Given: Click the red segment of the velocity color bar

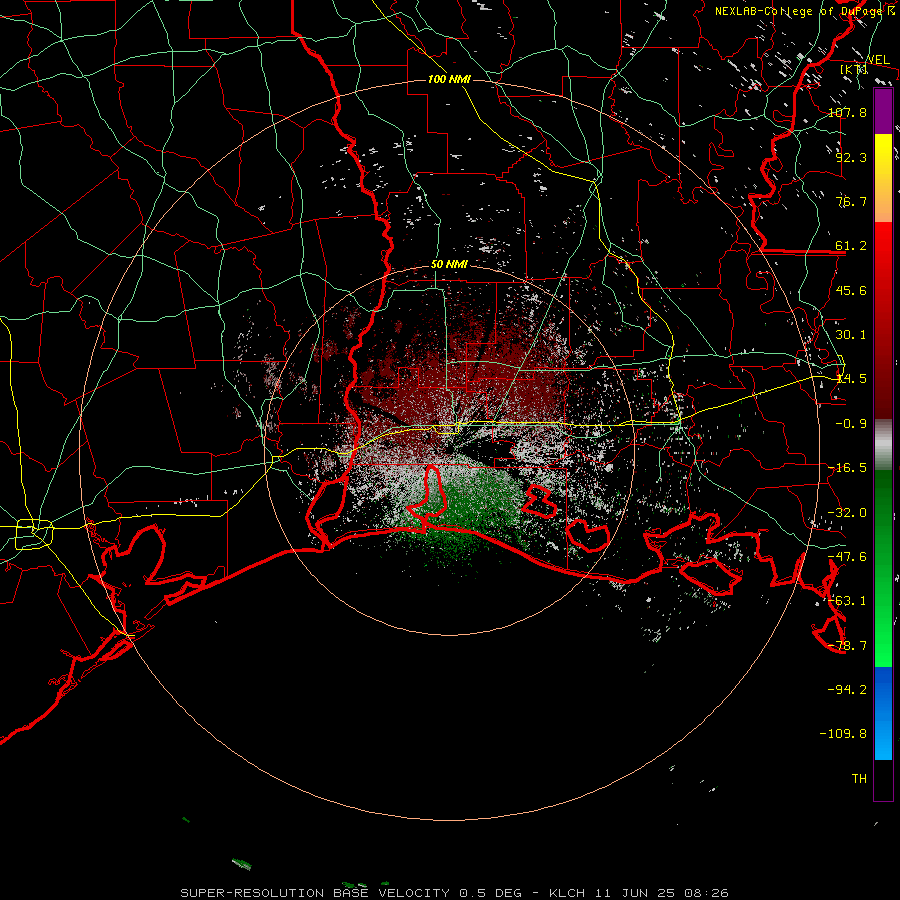Looking at the screenshot, I should 883,320.
